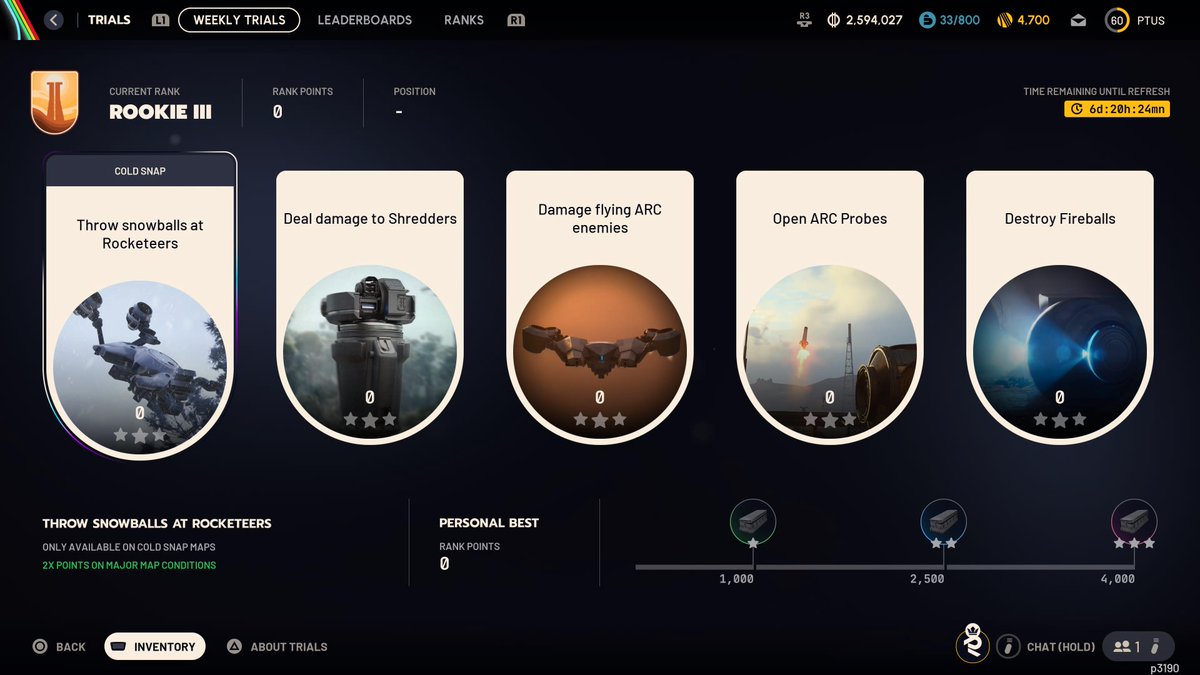Click the clock icon in refresh timer

click(1077, 109)
